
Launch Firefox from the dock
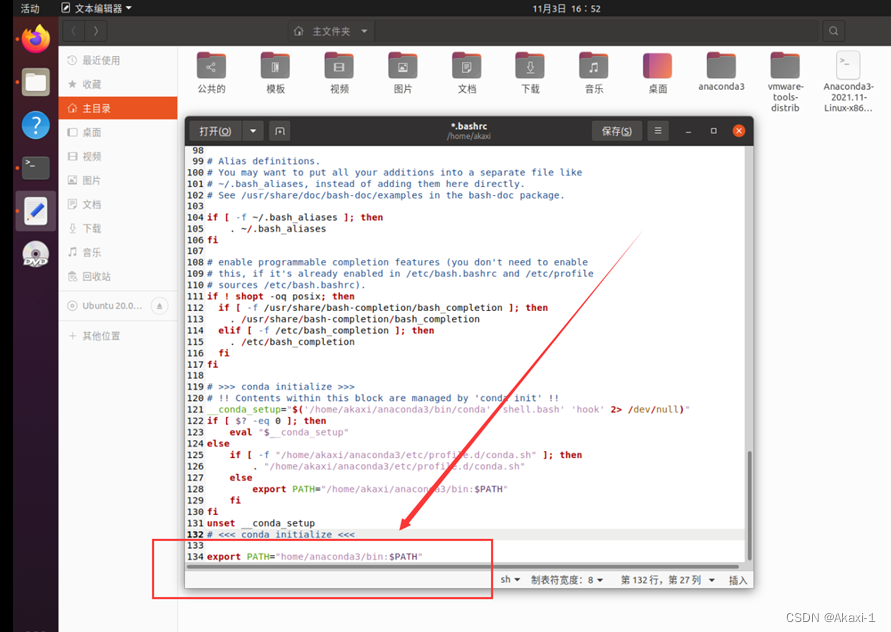pyautogui.click(x=36, y=39)
